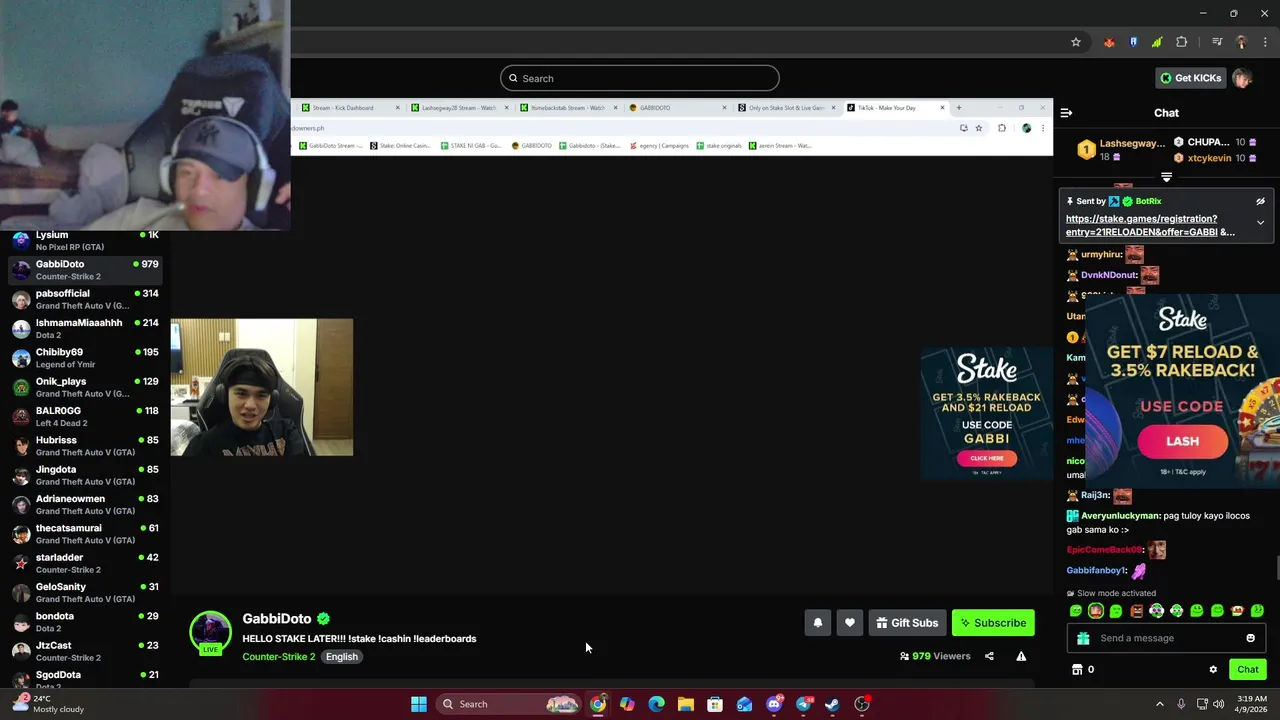Open Chibiby69's channel in the sidebar
The width and height of the screenshot is (1280, 720).
click(85, 357)
